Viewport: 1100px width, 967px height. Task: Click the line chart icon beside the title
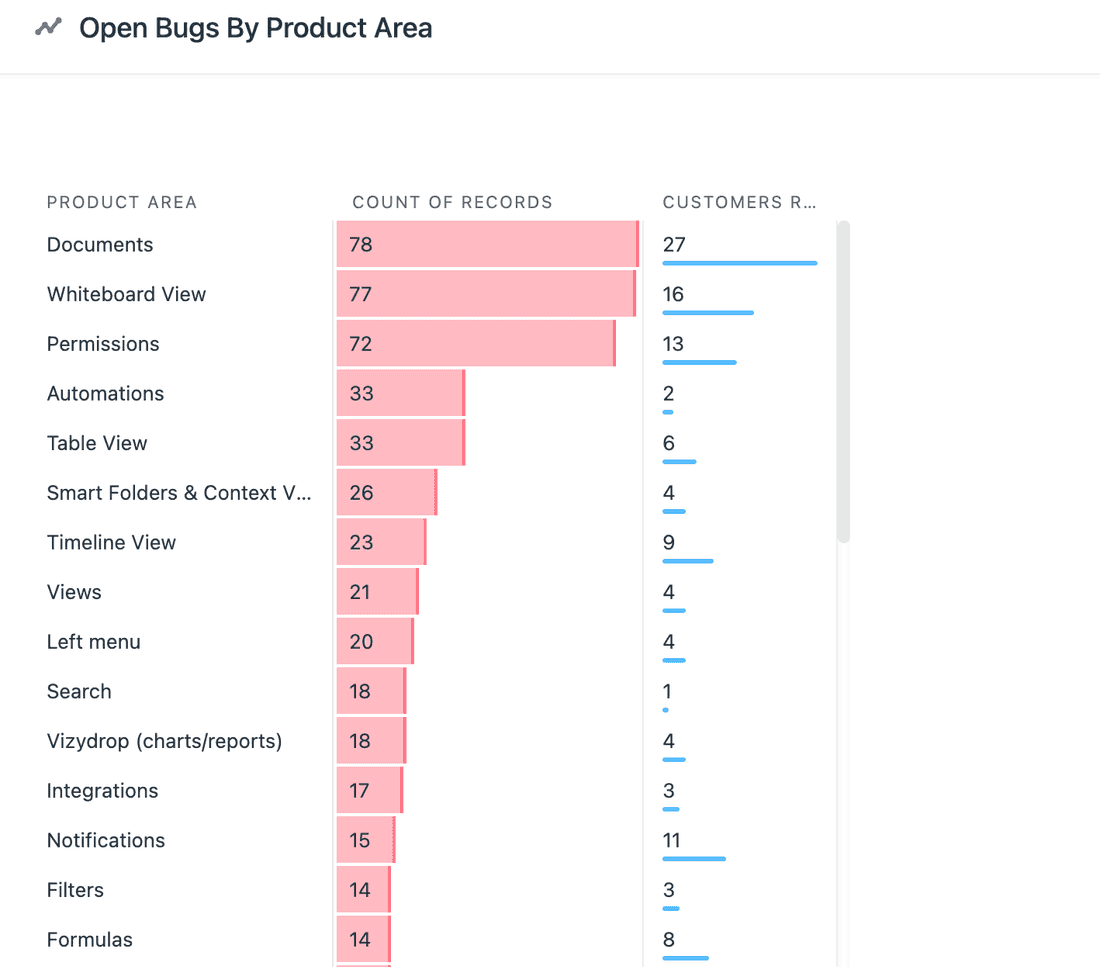click(x=47, y=28)
